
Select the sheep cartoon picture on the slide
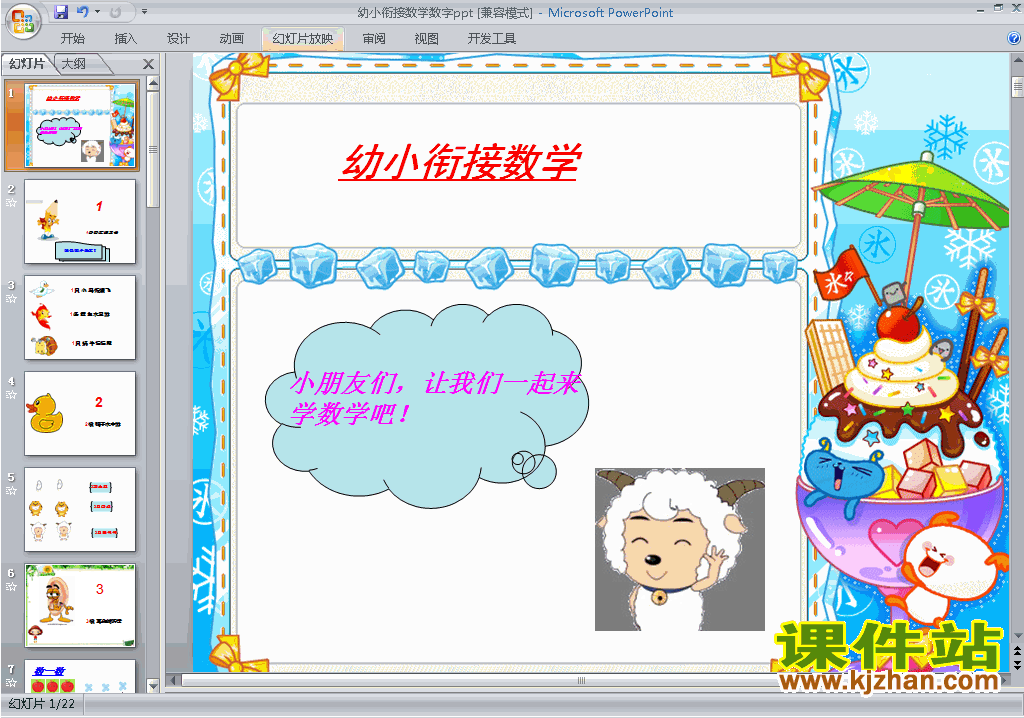680,549
